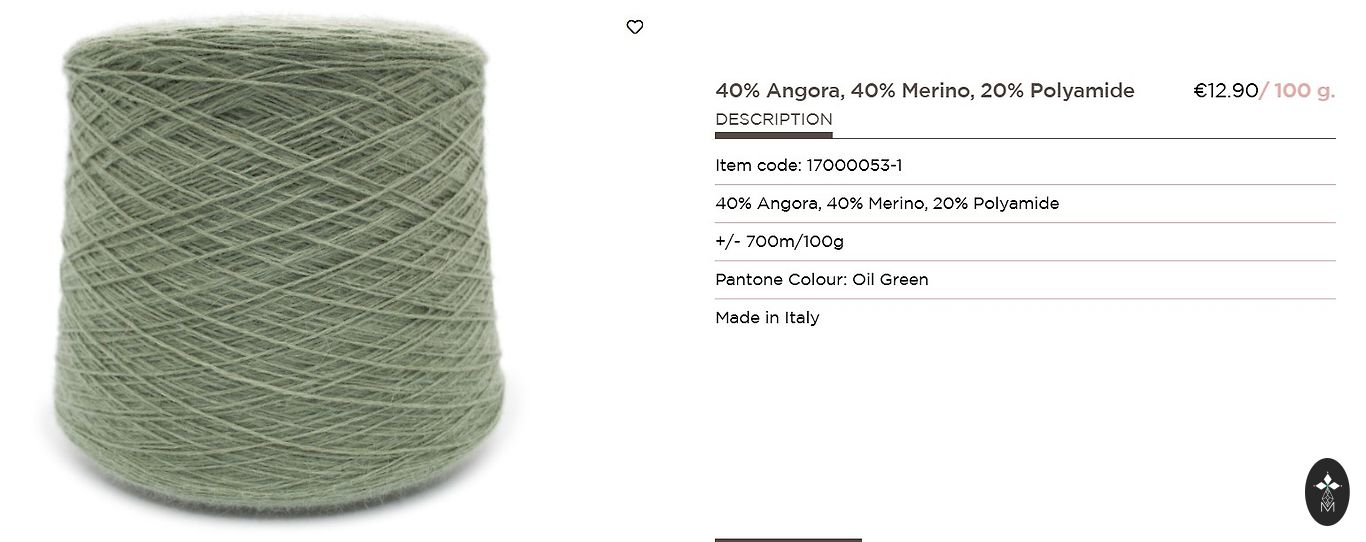The width and height of the screenshot is (1366, 542).
Task: Open the DESCRIPTION tab
Action: point(773,119)
